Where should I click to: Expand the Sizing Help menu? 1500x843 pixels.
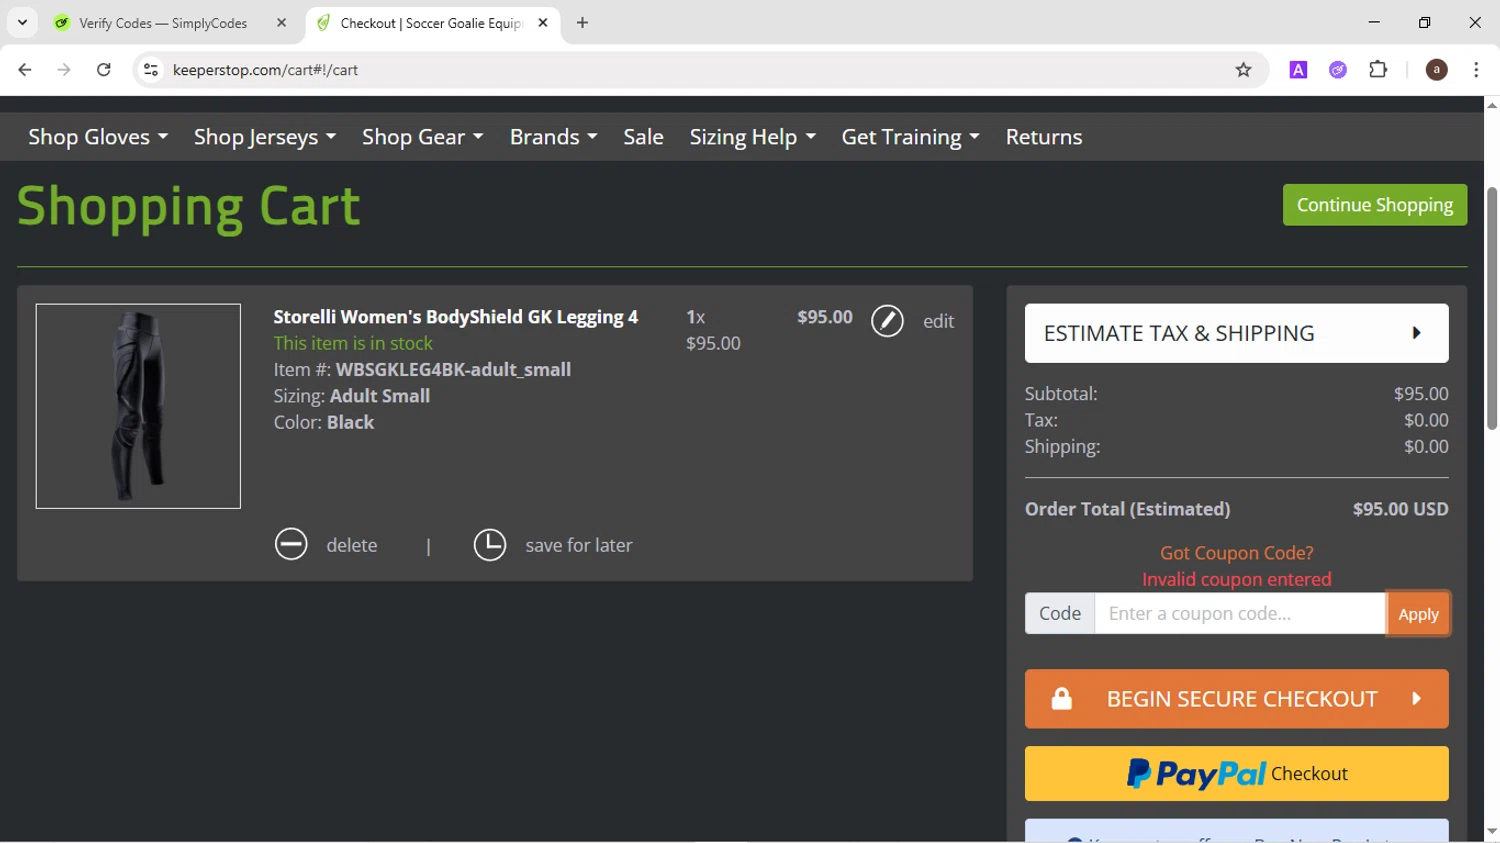point(753,137)
